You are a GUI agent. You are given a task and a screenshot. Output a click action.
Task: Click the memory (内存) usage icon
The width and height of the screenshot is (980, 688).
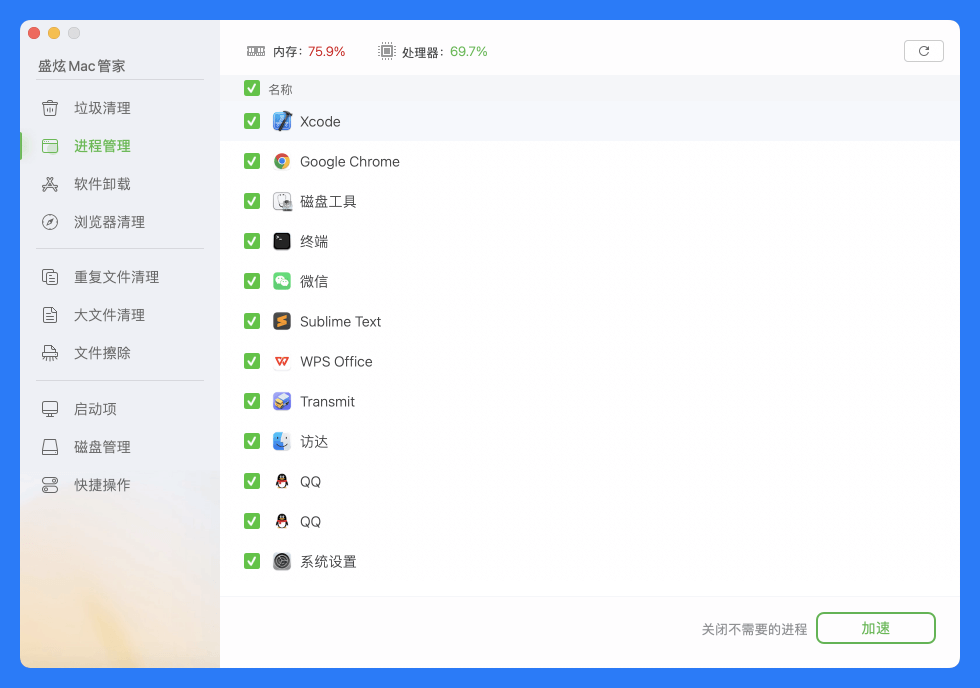pos(256,51)
